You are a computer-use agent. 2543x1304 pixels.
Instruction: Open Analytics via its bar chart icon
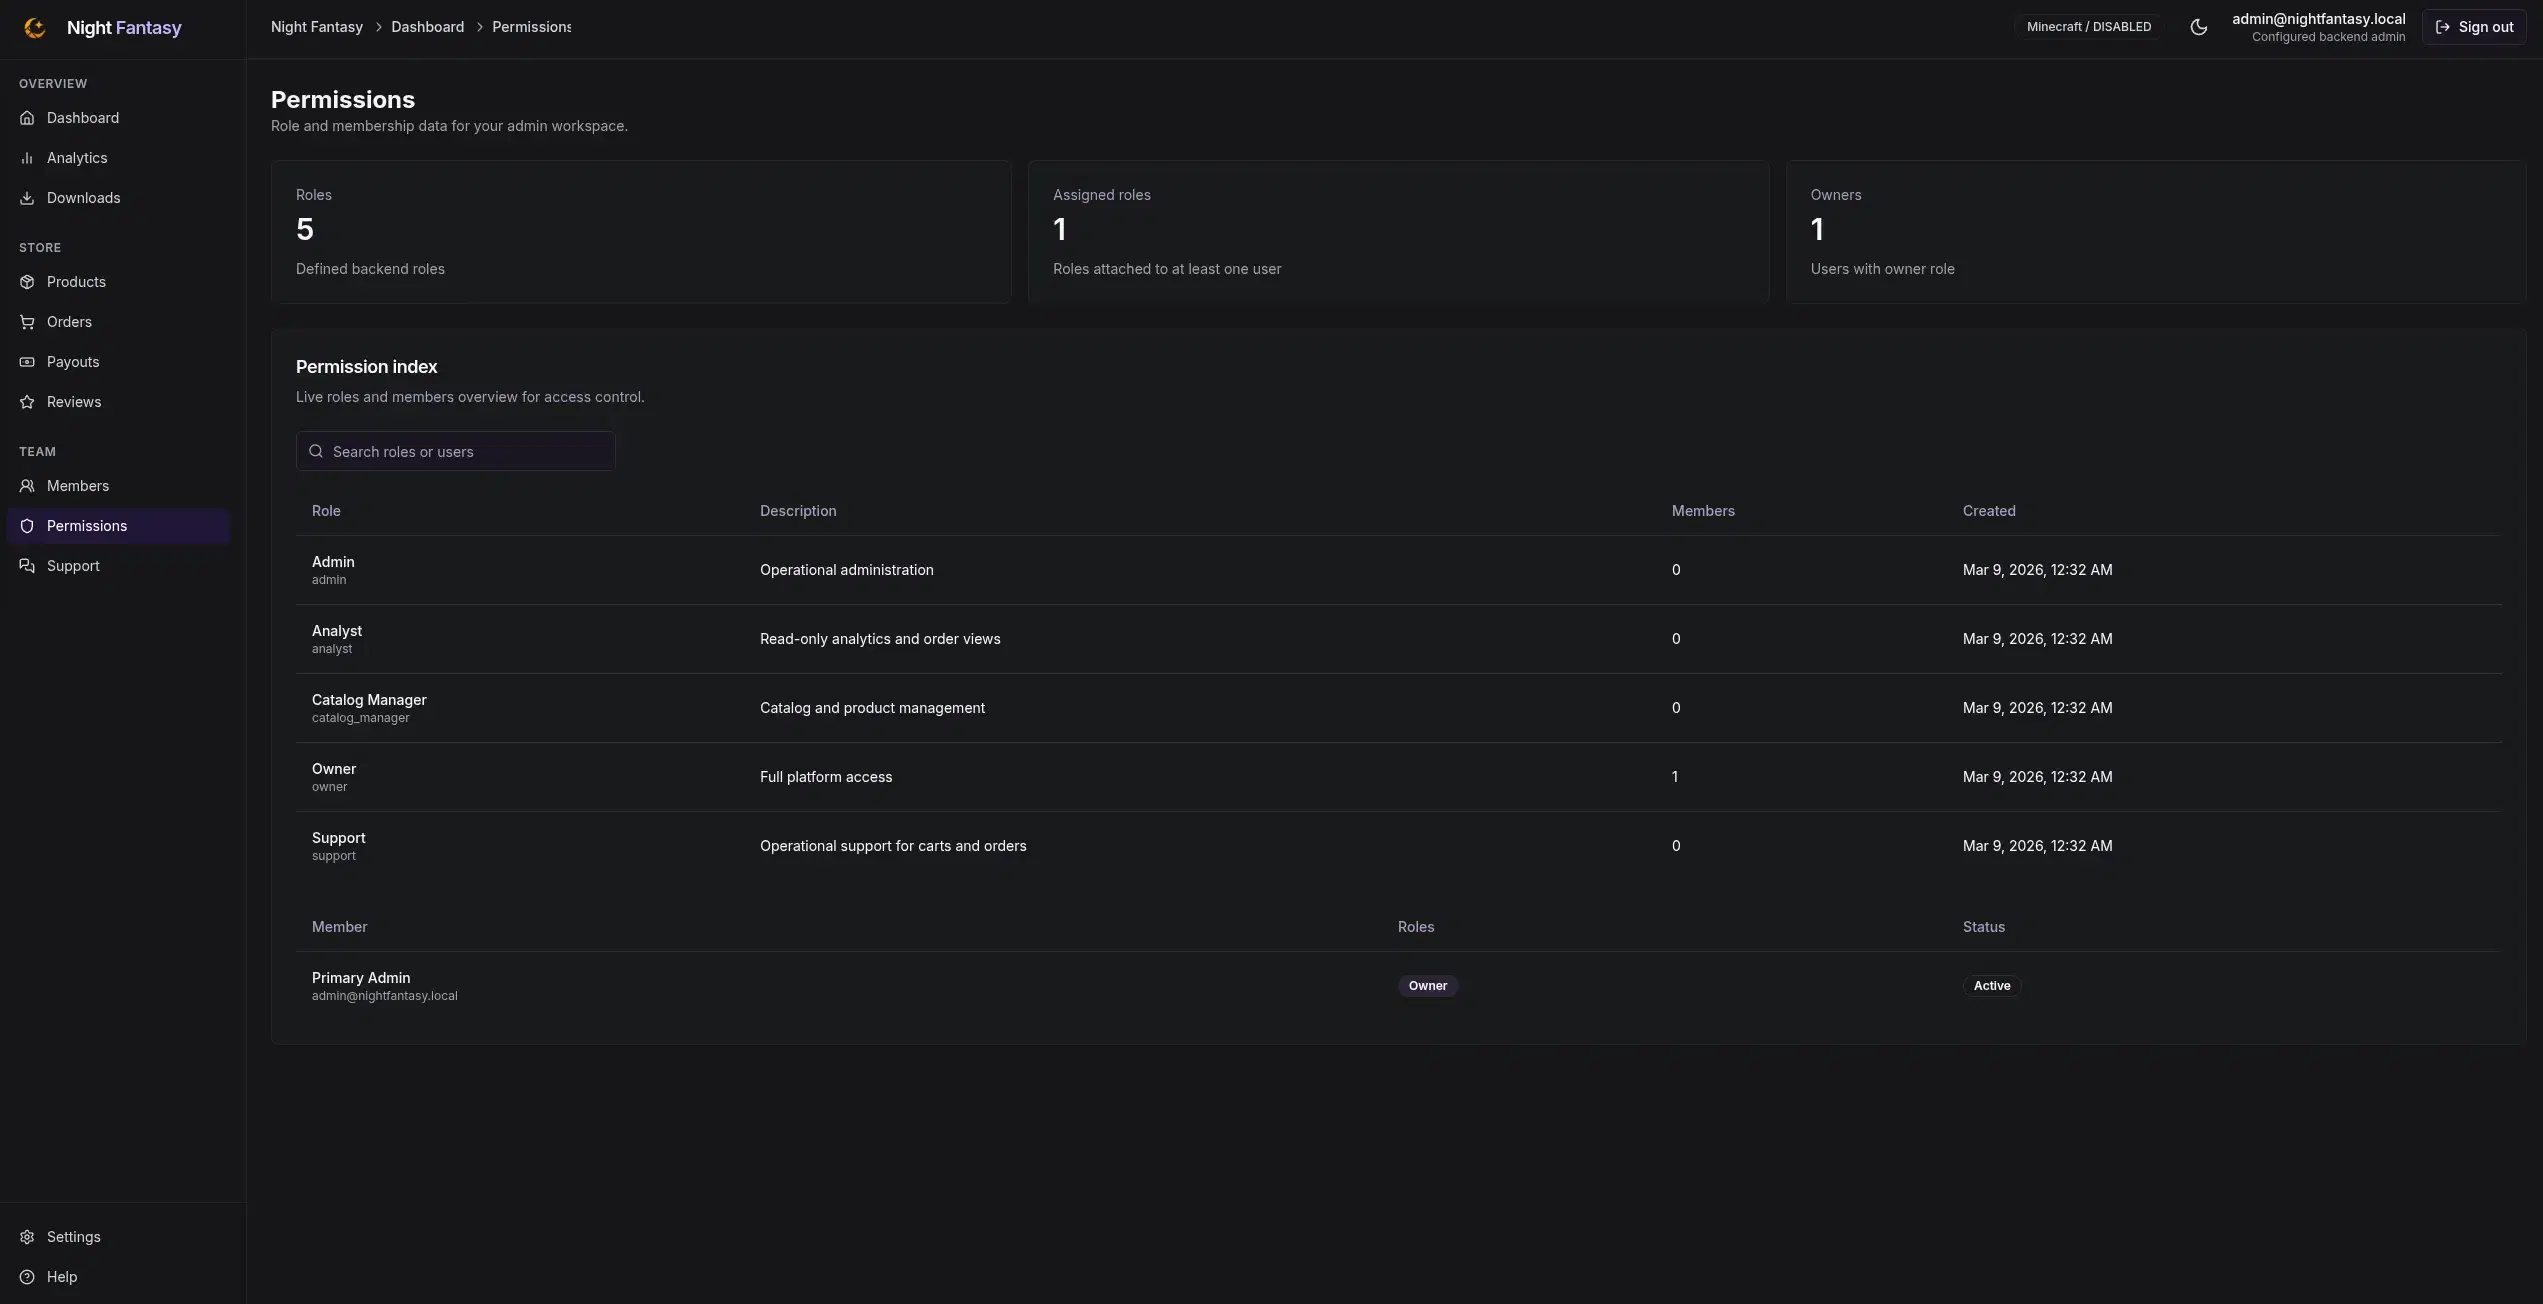coord(27,158)
